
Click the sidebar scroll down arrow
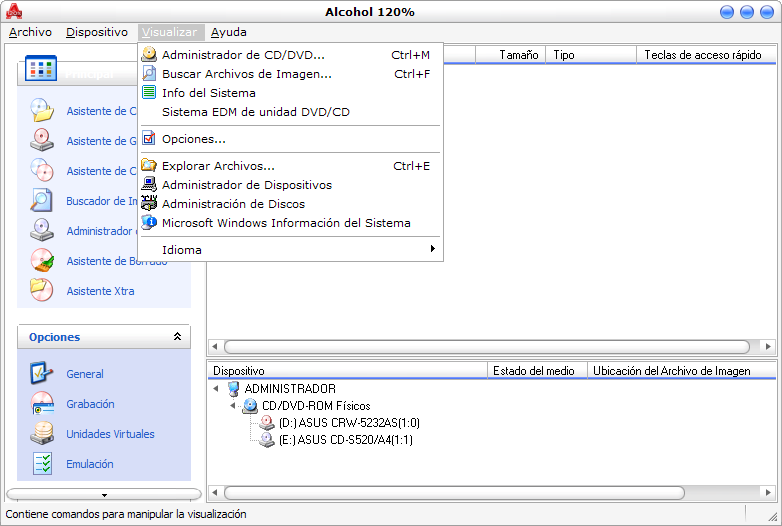pos(104,494)
